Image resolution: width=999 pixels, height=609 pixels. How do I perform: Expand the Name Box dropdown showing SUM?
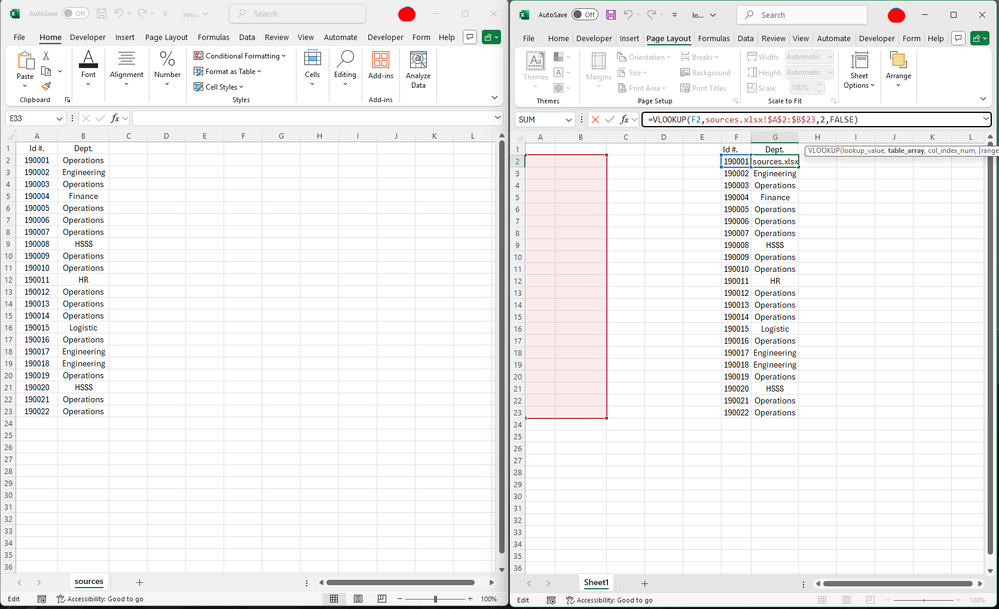[x=569, y=120]
